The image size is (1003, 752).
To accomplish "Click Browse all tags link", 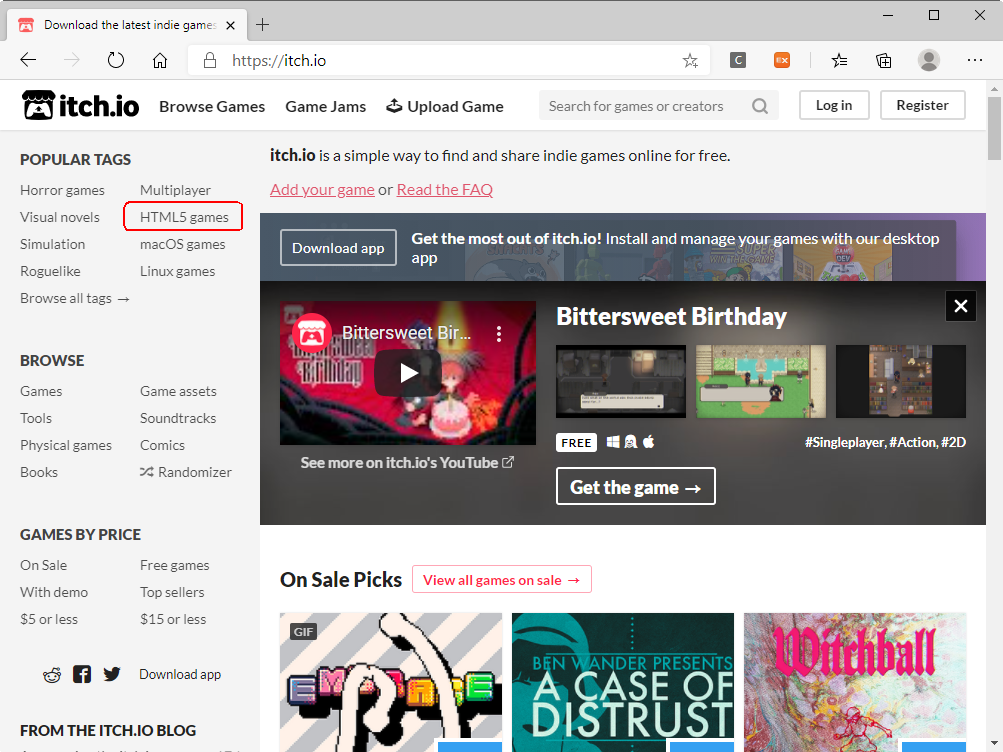I will coord(75,298).
